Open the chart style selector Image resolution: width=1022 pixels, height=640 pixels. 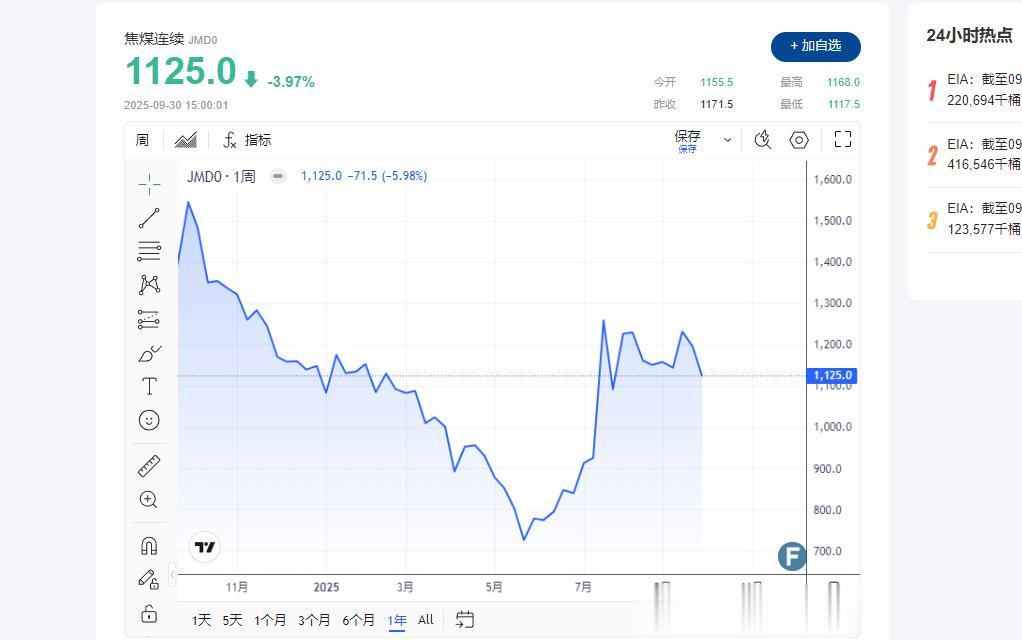click(186, 140)
